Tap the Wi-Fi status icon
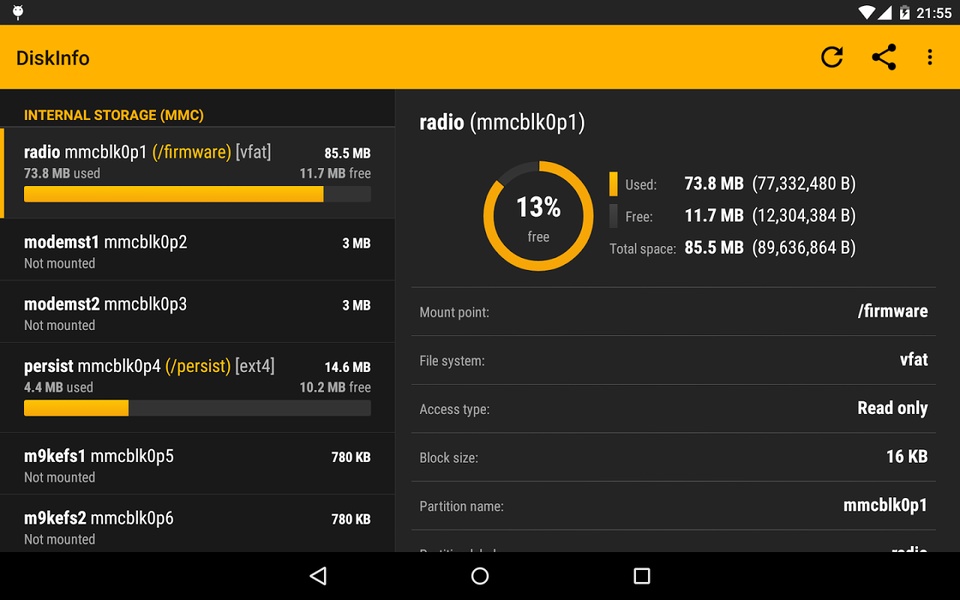This screenshot has width=960, height=600. 867,12
